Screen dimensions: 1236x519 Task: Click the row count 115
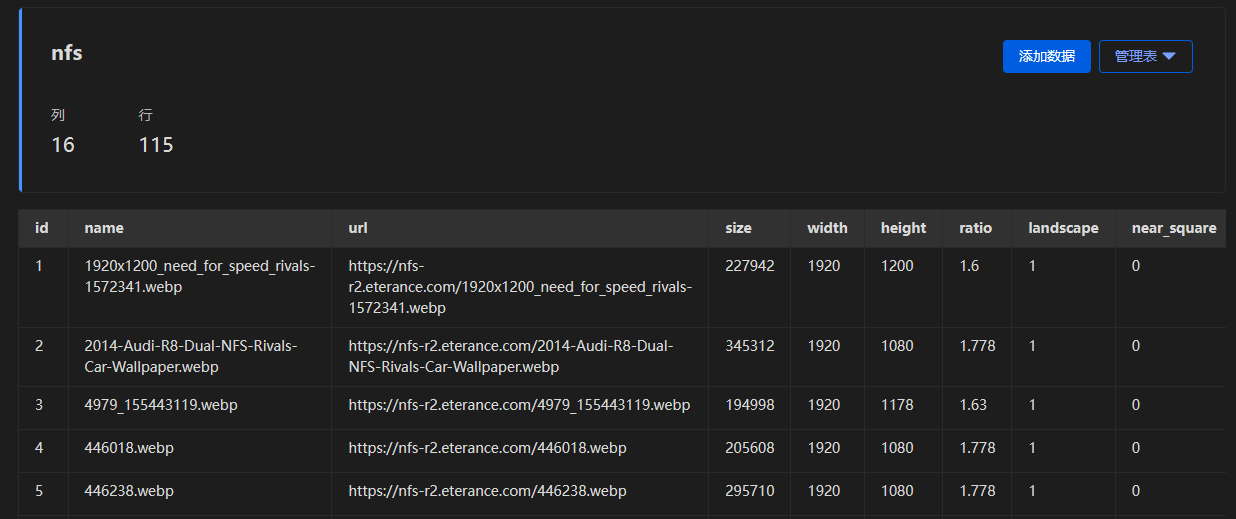tap(156, 145)
